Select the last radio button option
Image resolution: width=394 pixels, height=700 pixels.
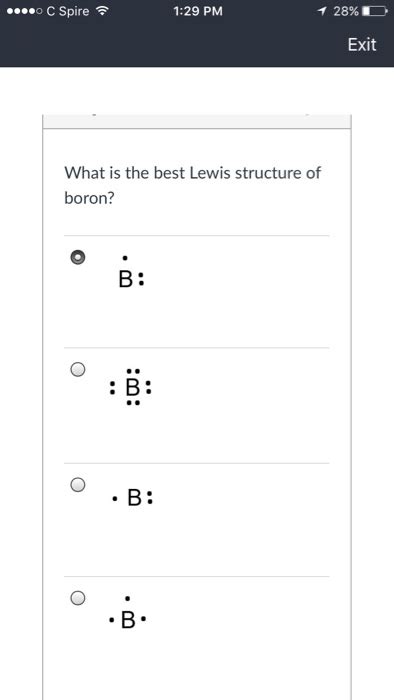pos(78,597)
